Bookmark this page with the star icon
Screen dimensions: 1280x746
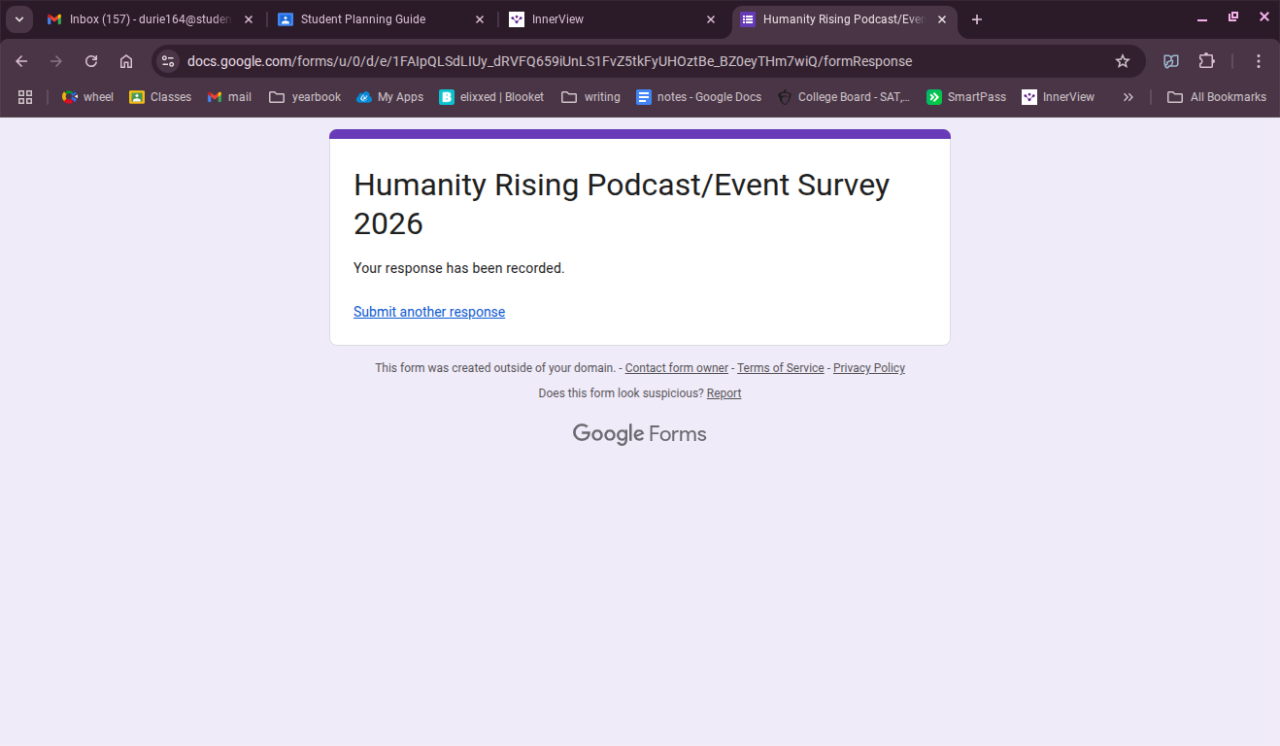pyautogui.click(x=1123, y=61)
